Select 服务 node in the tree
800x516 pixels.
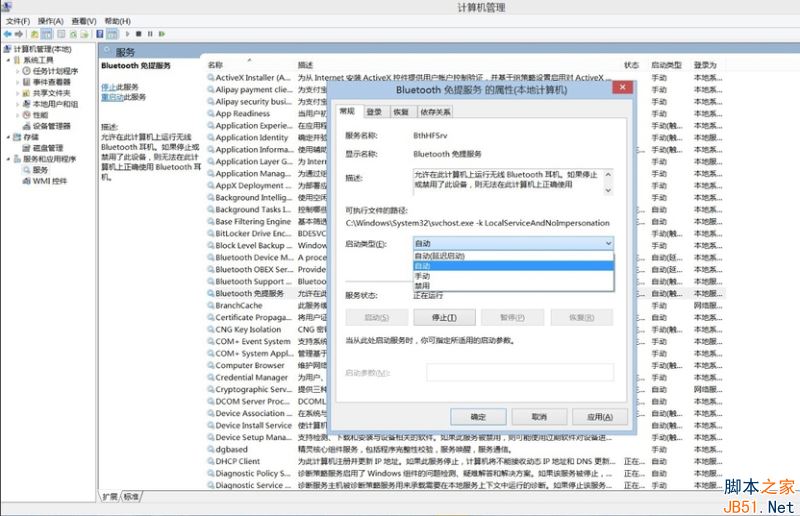click(x=40, y=170)
